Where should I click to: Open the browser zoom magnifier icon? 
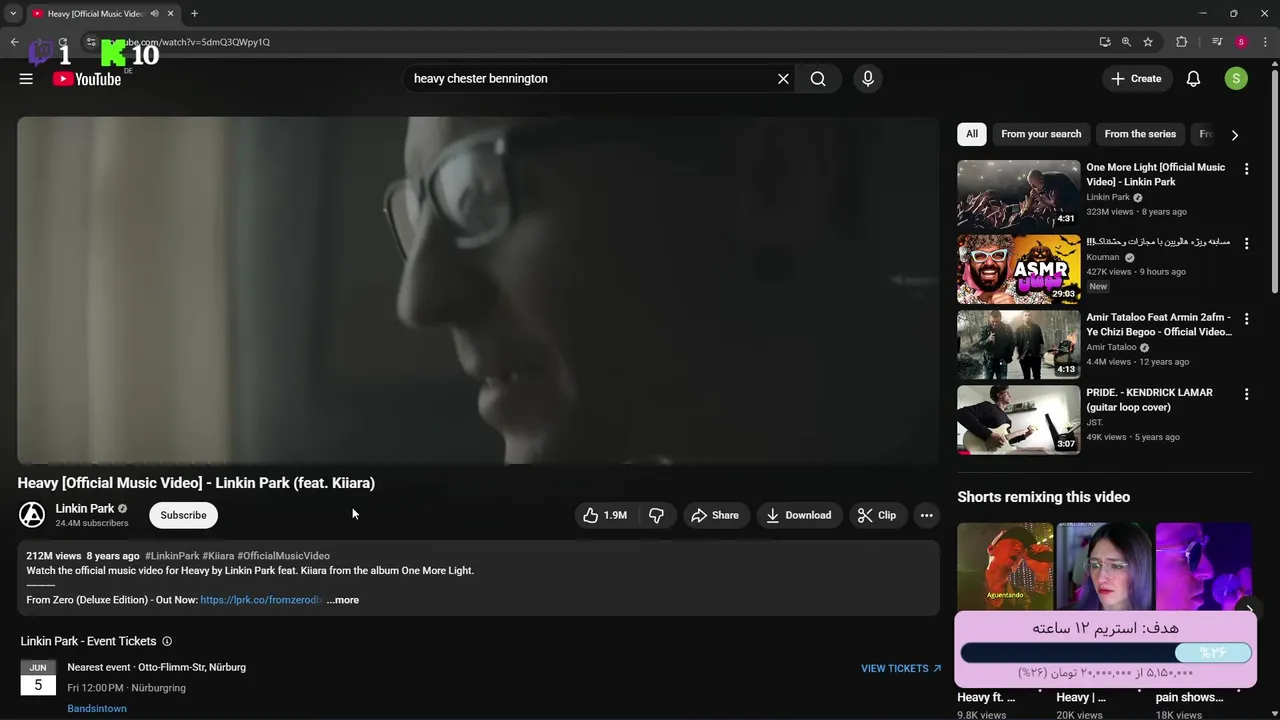(x=1126, y=42)
